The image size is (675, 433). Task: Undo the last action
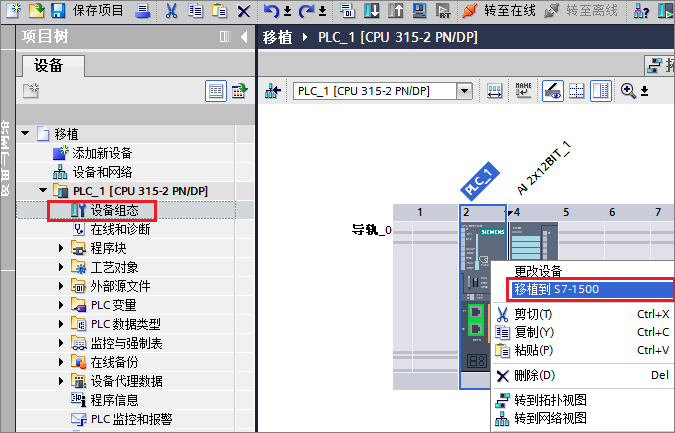click(272, 11)
